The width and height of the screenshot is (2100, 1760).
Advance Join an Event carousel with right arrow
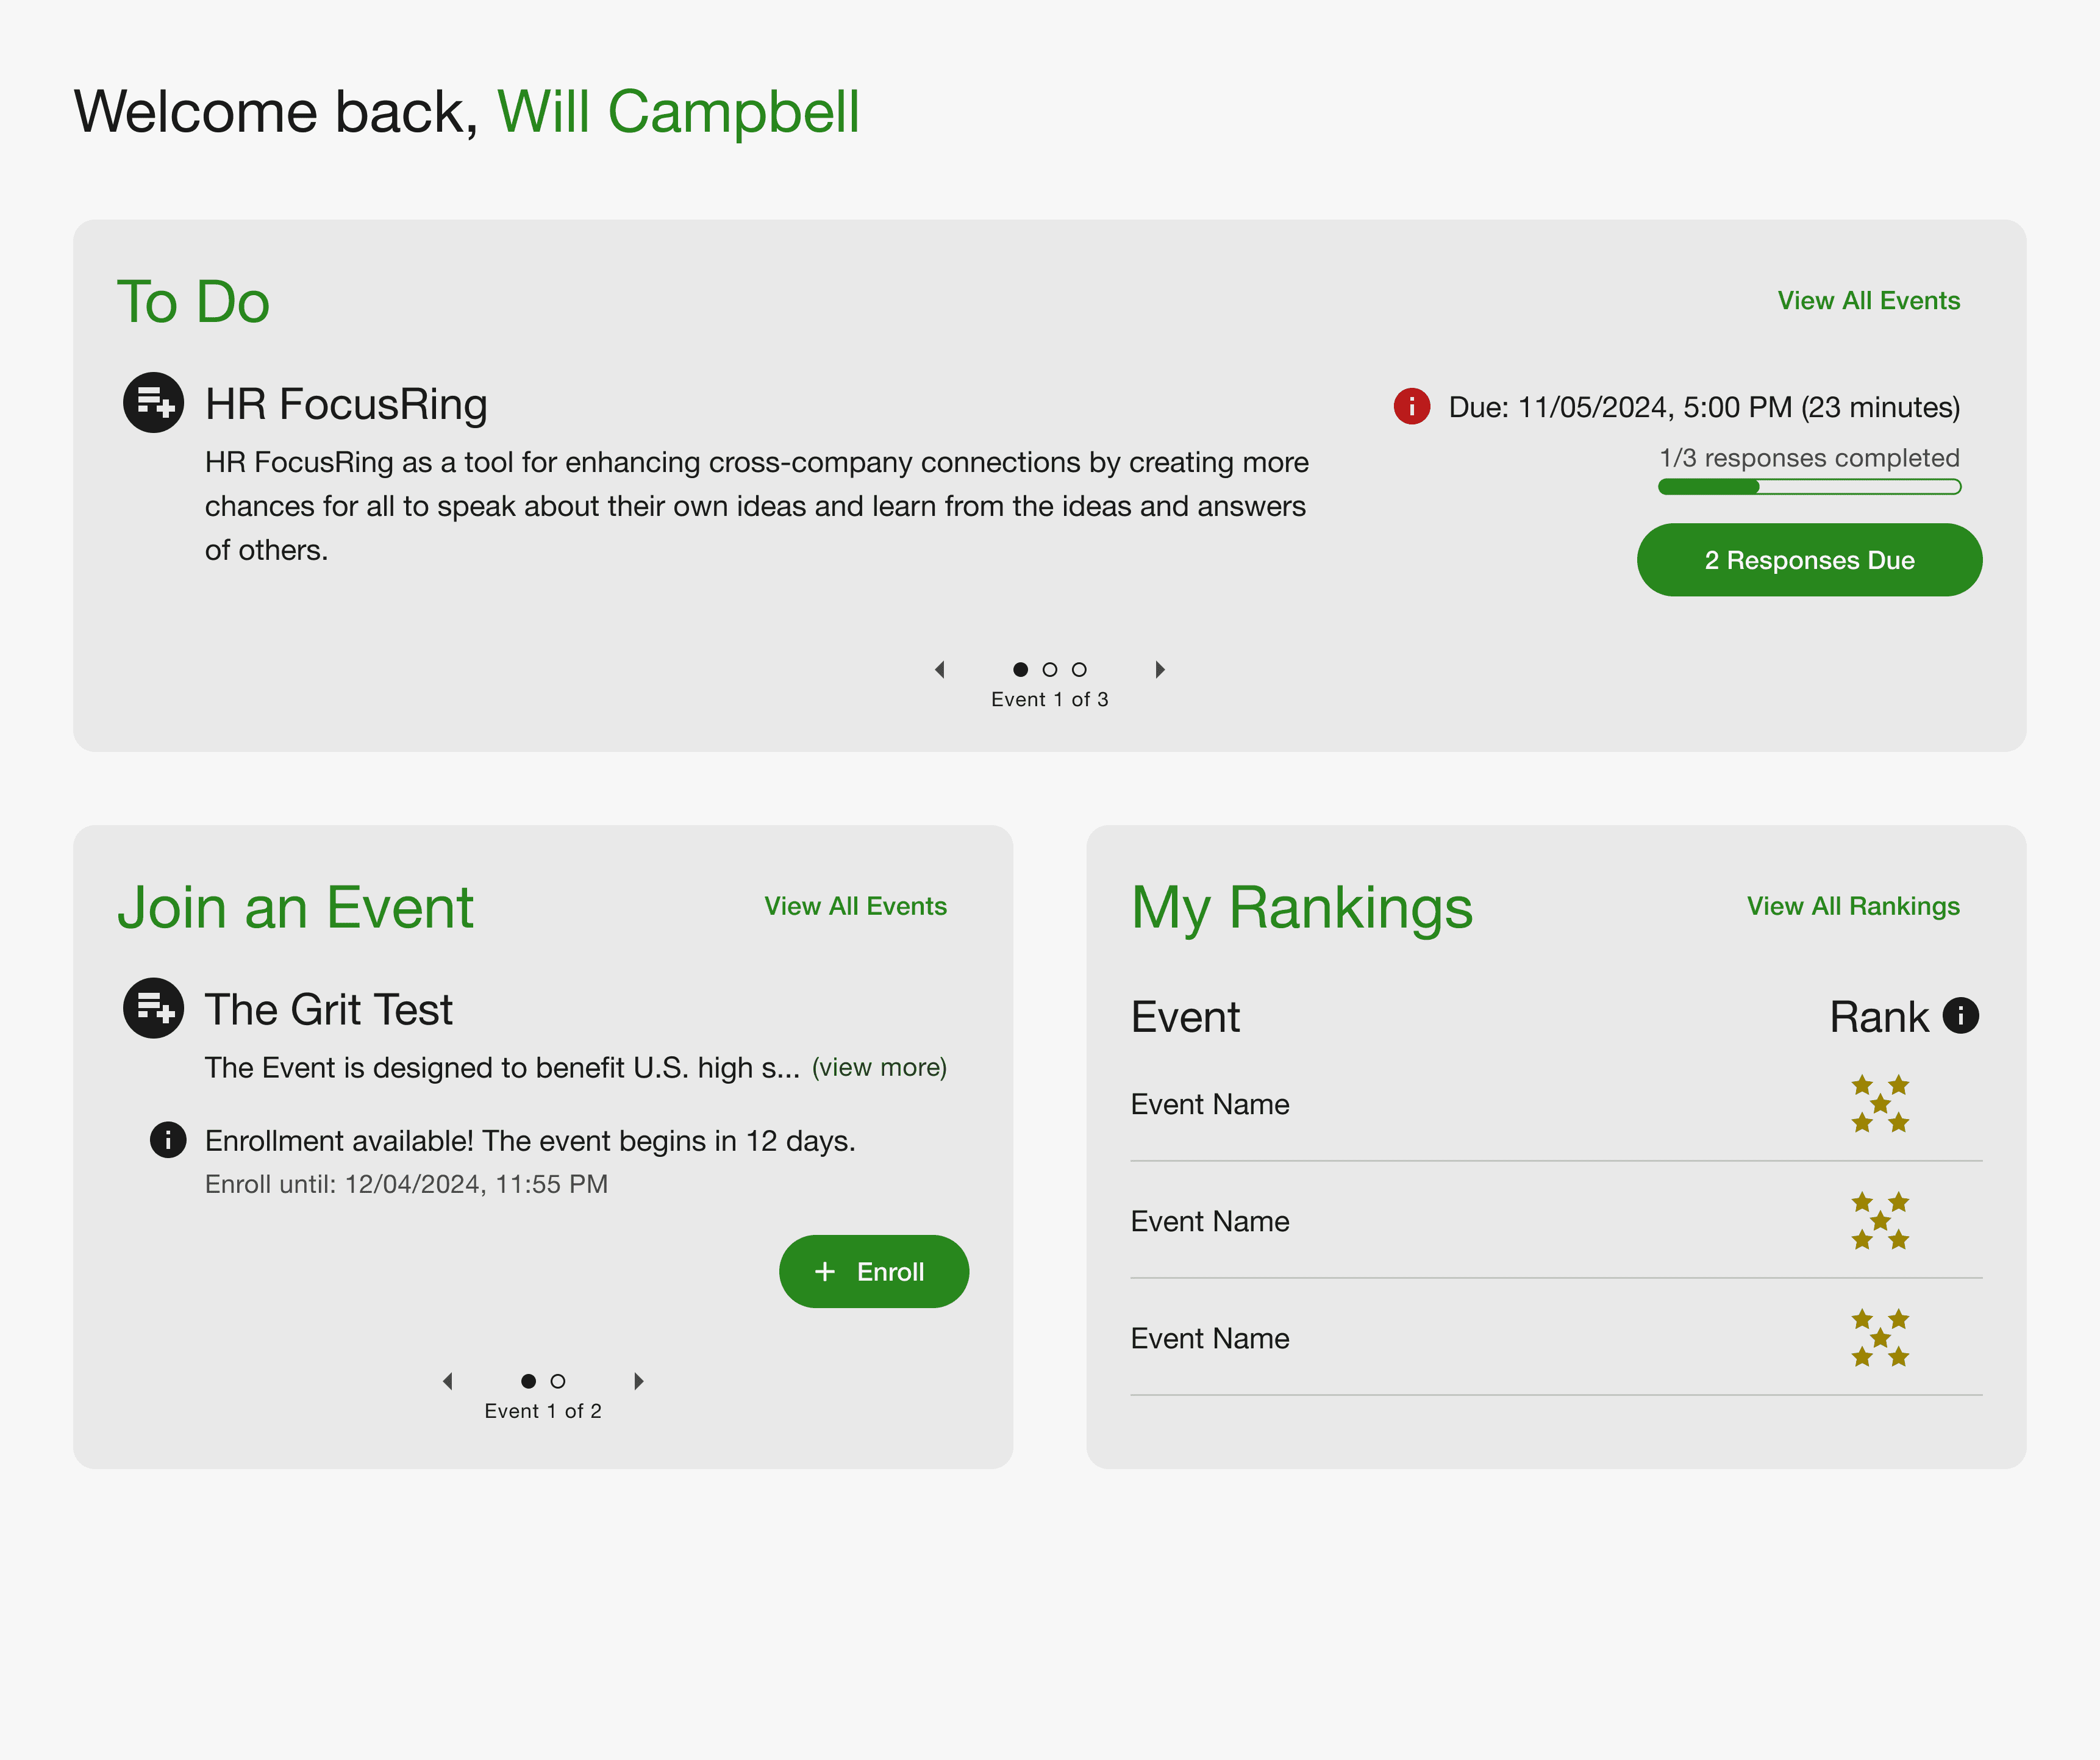(638, 1382)
